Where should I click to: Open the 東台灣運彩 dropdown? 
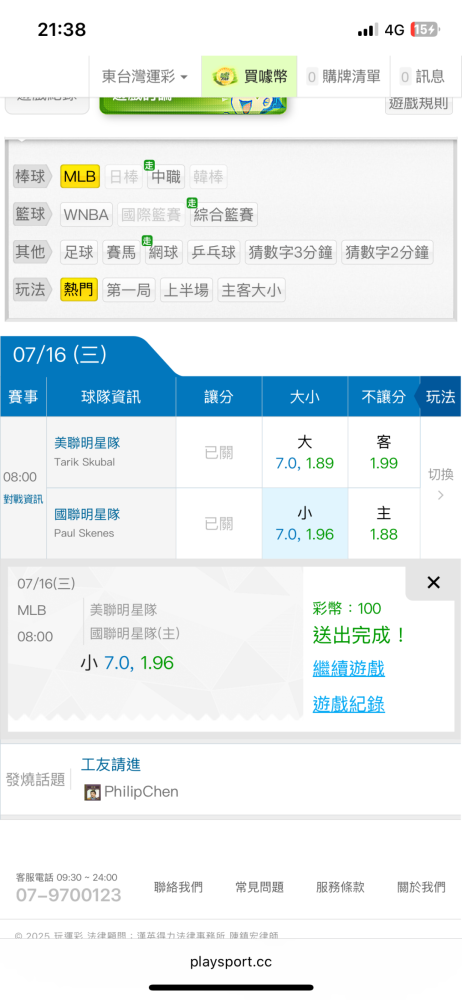coord(145,77)
